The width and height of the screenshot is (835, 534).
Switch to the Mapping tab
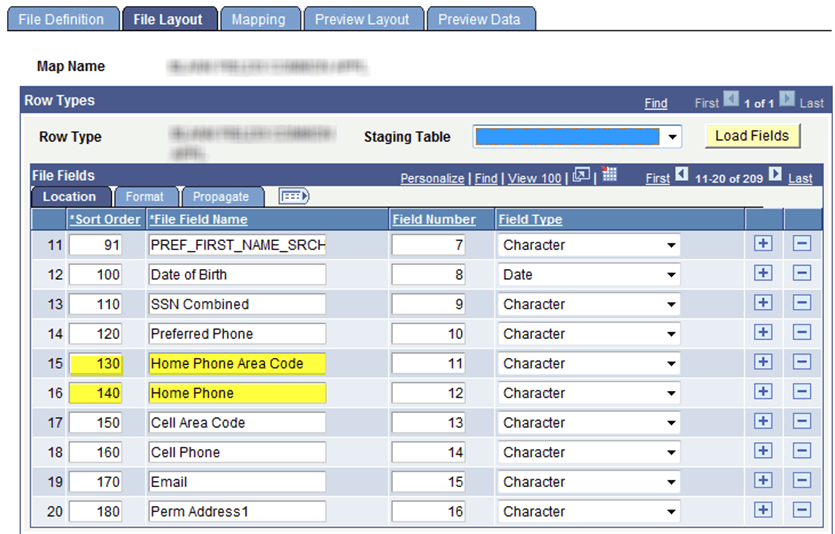click(260, 19)
